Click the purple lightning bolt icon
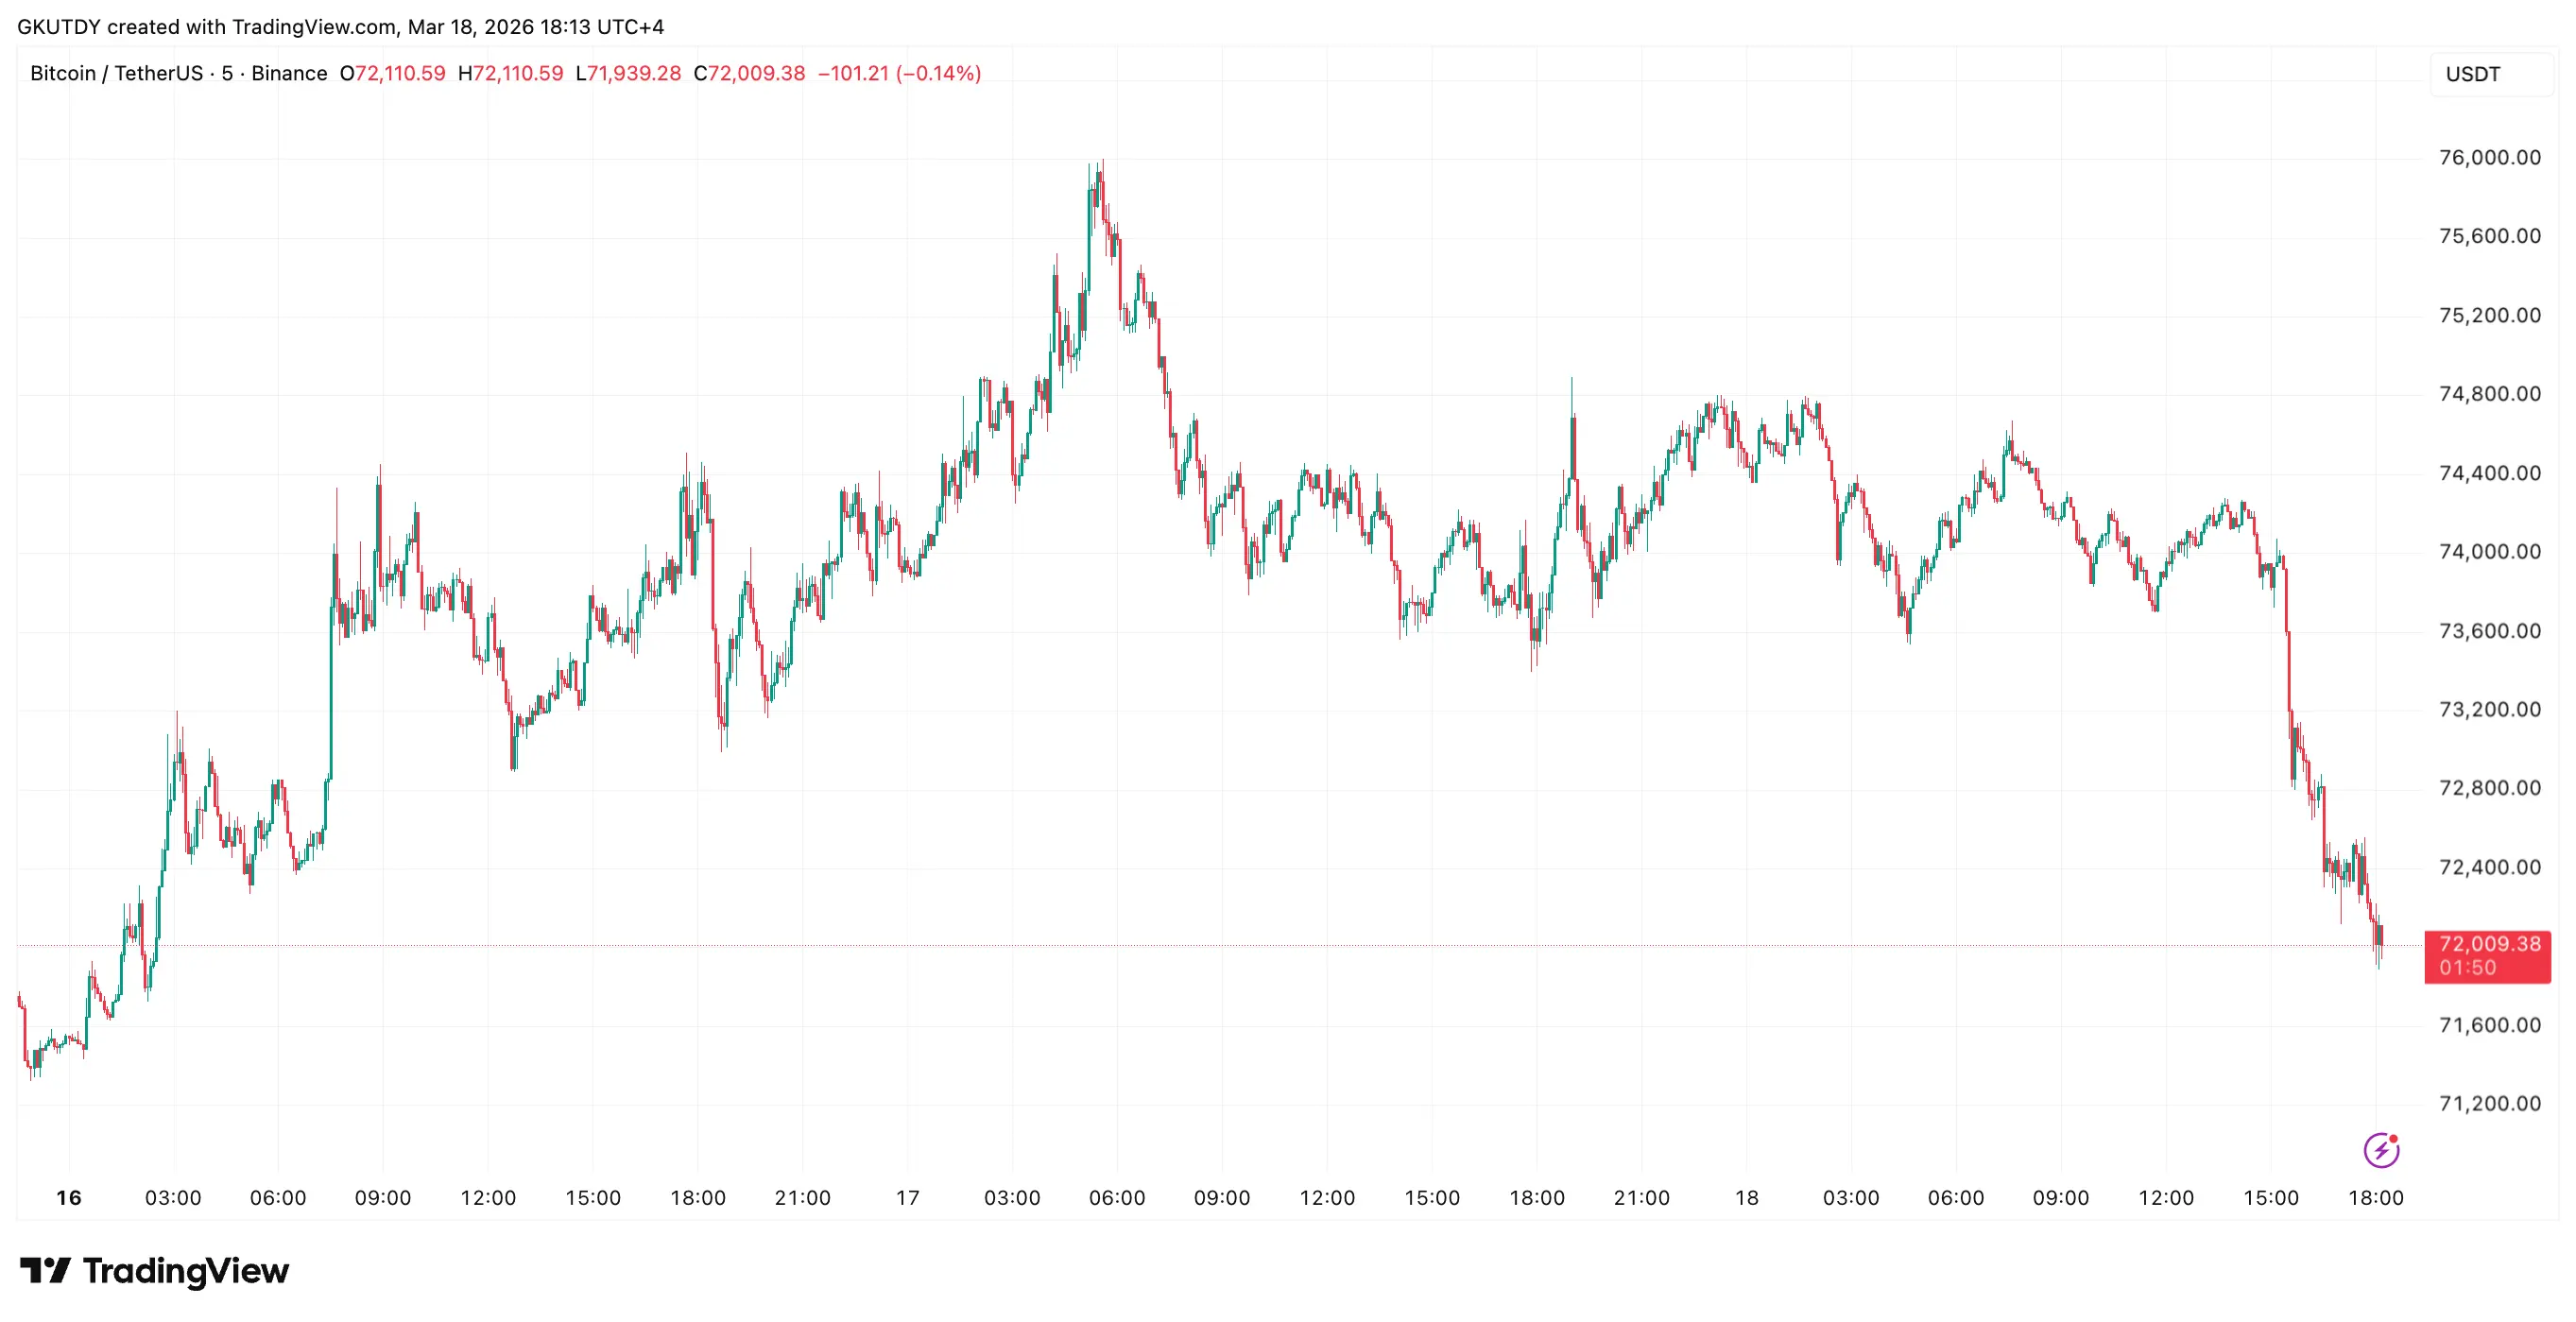This screenshot has width=2576, height=1322. 2381,1150
